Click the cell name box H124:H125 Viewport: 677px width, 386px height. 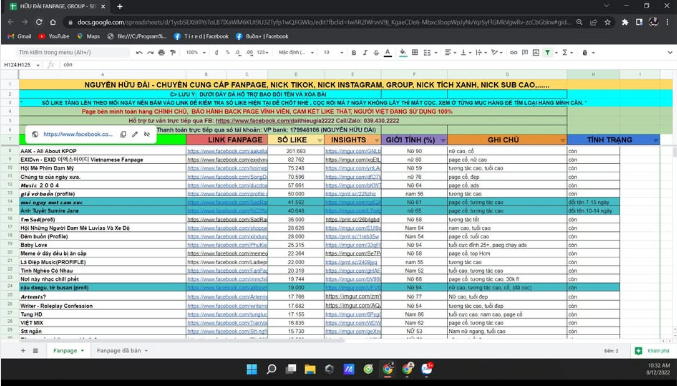click(x=21, y=65)
